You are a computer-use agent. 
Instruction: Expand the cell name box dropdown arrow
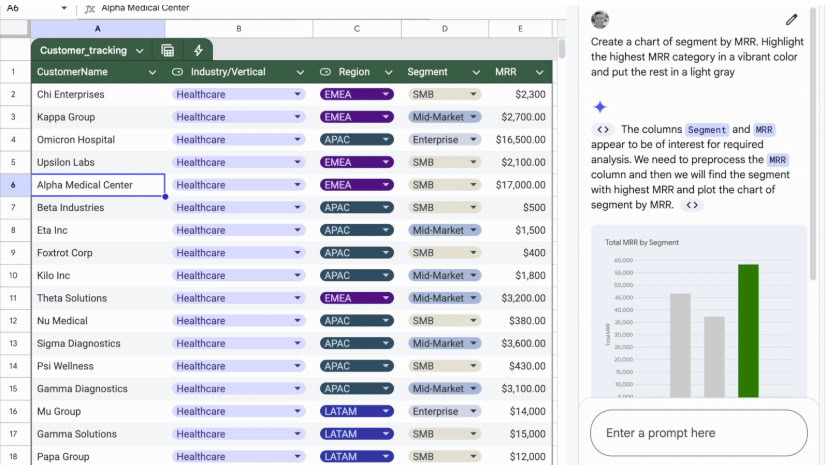click(x=64, y=8)
